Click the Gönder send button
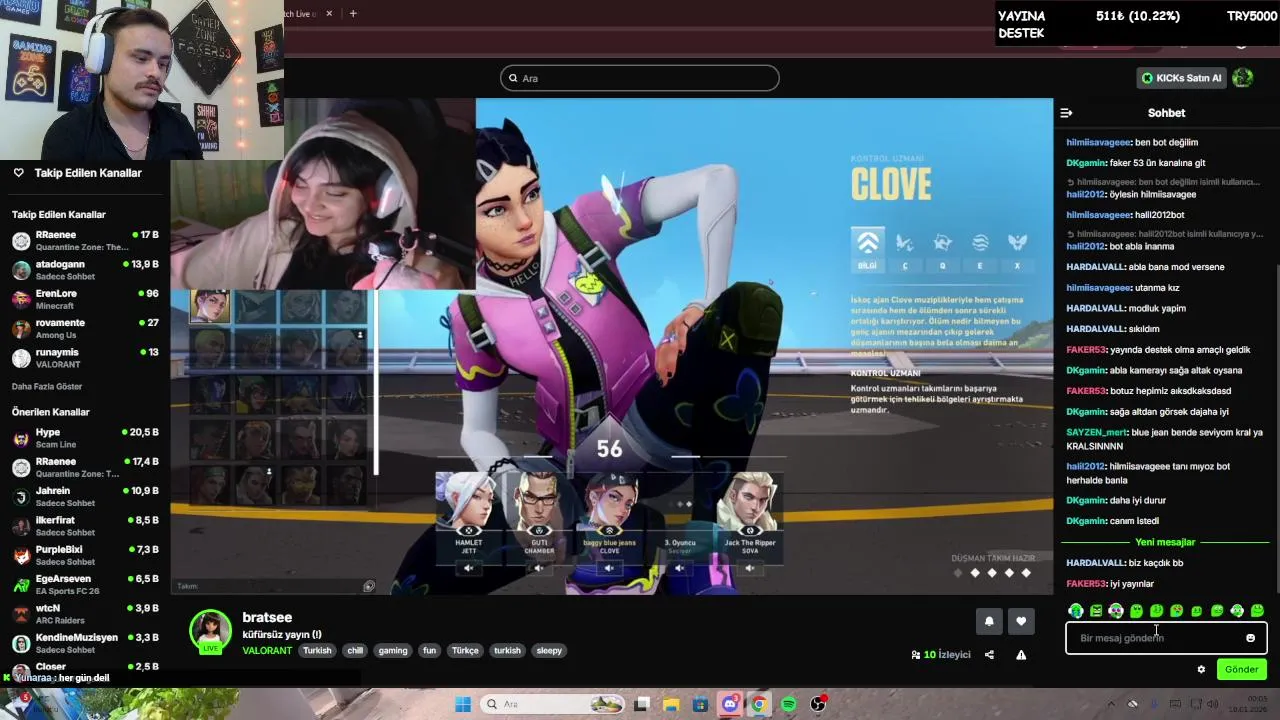The height and width of the screenshot is (720, 1280). (1242, 670)
